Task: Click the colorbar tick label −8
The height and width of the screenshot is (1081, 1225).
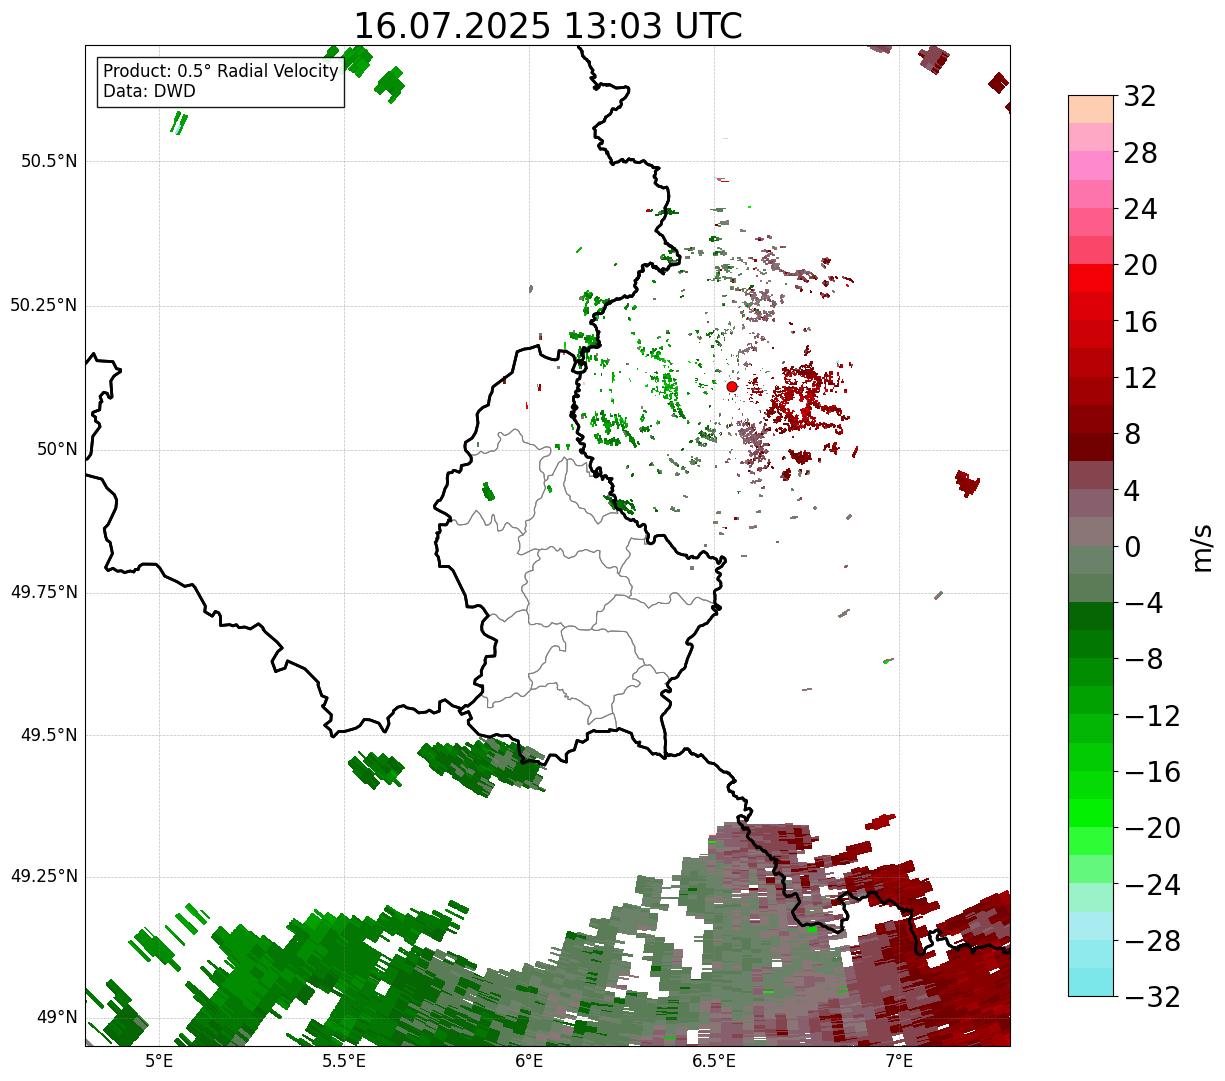Action: pos(1143,659)
